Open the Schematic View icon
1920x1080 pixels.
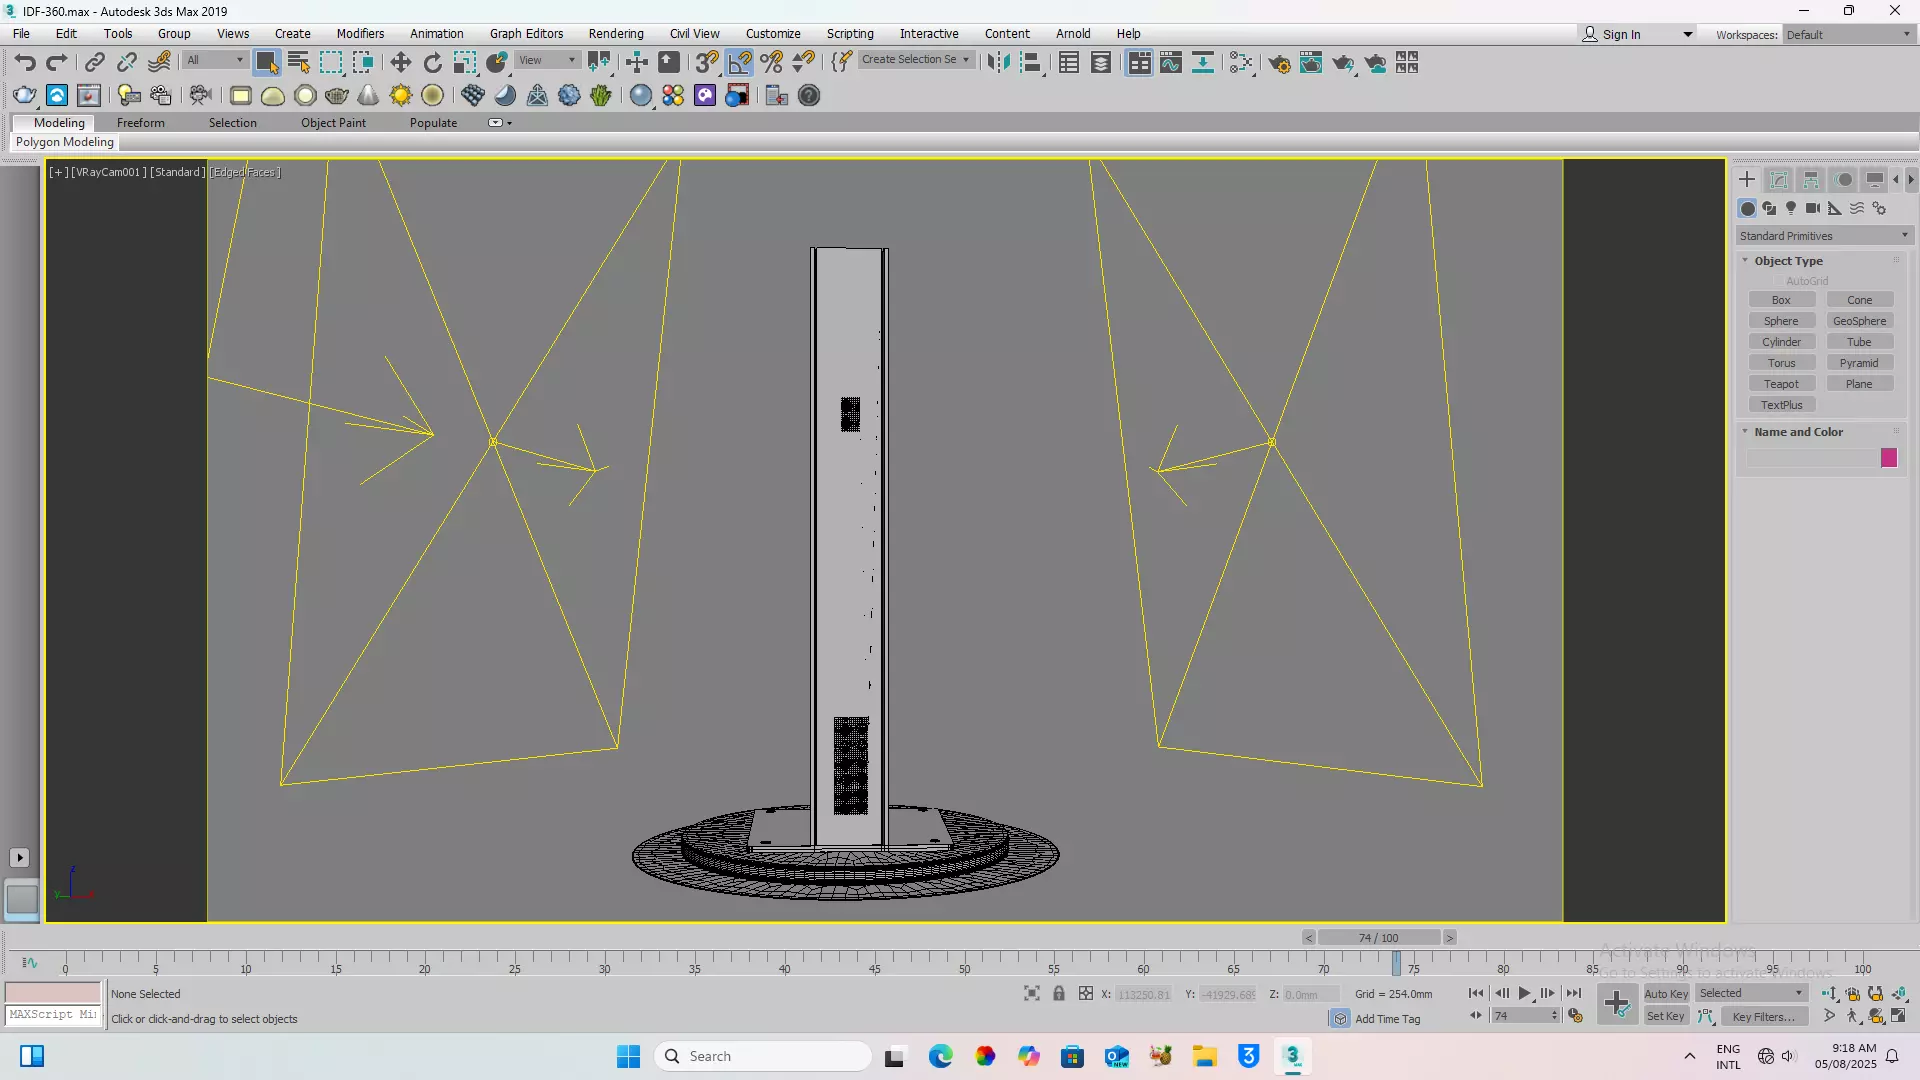coord(1202,63)
